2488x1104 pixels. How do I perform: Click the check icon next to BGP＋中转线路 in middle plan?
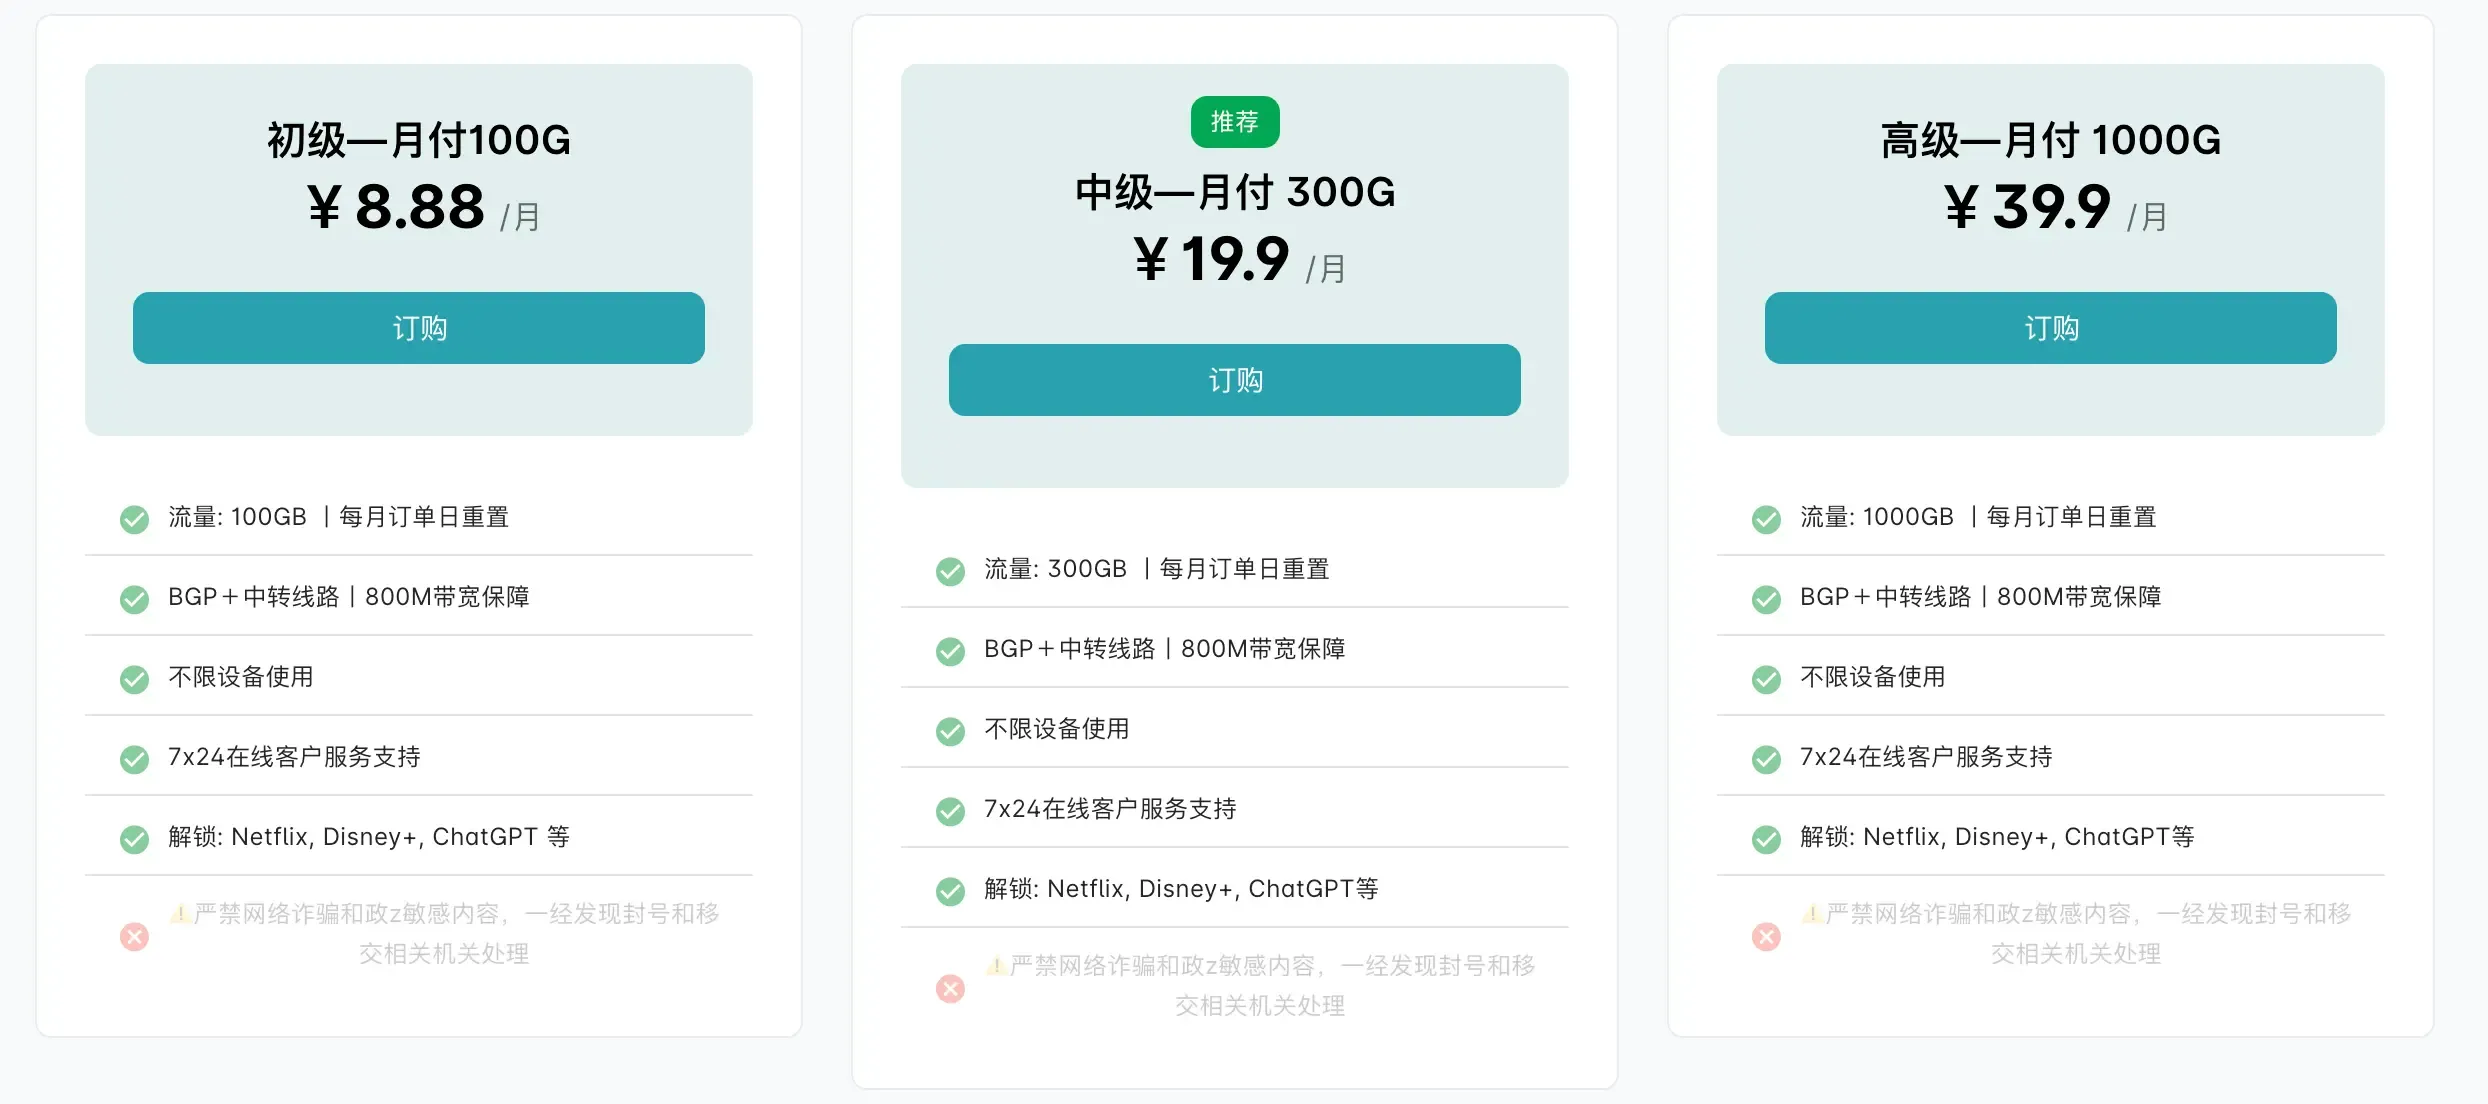tap(951, 651)
